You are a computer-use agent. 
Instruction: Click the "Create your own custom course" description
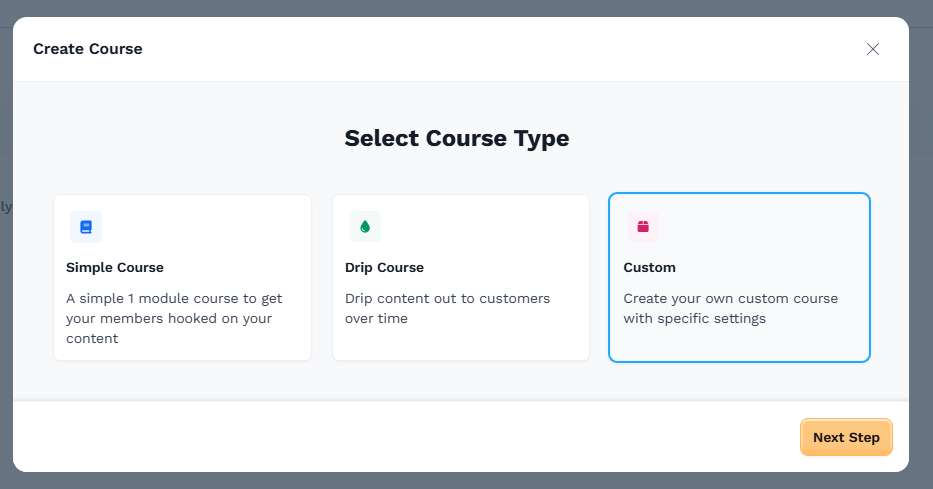(x=730, y=298)
